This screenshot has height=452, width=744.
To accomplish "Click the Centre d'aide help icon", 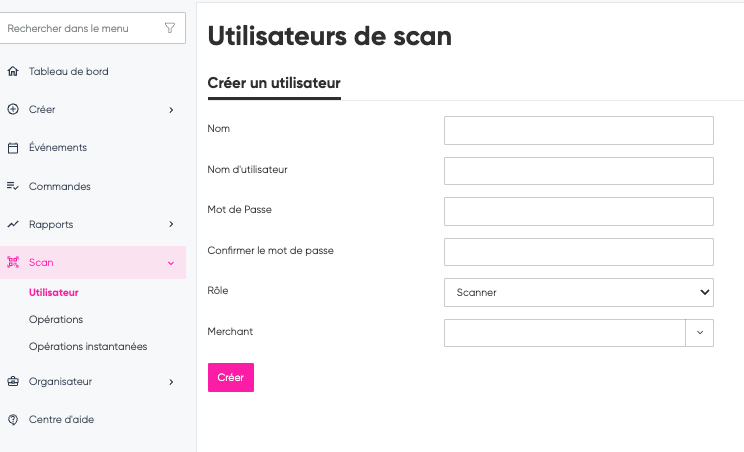I will [x=13, y=420].
